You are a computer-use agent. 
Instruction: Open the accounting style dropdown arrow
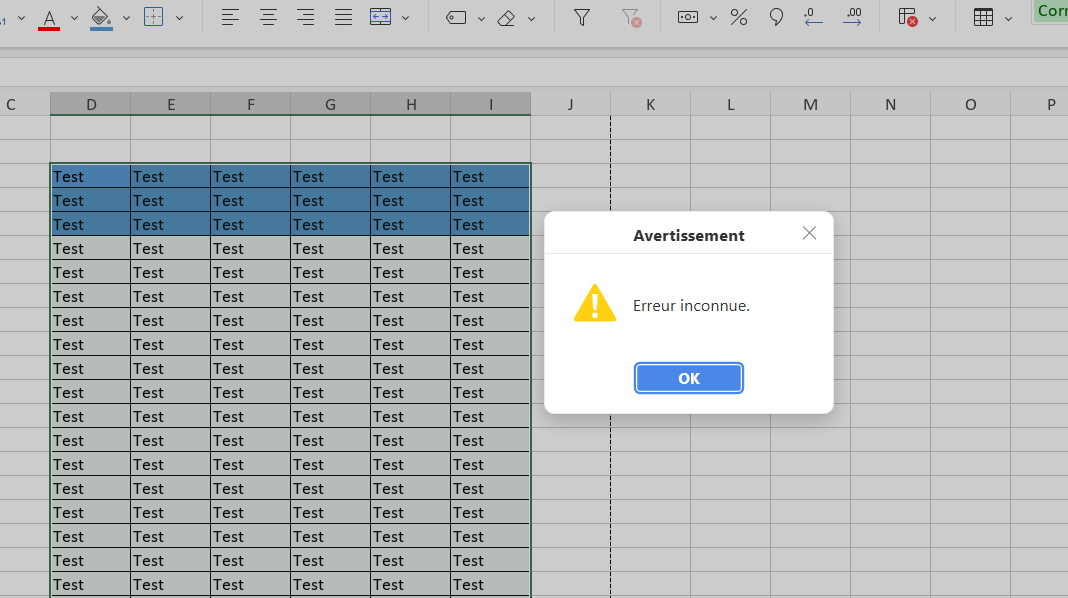tap(713, 18)
